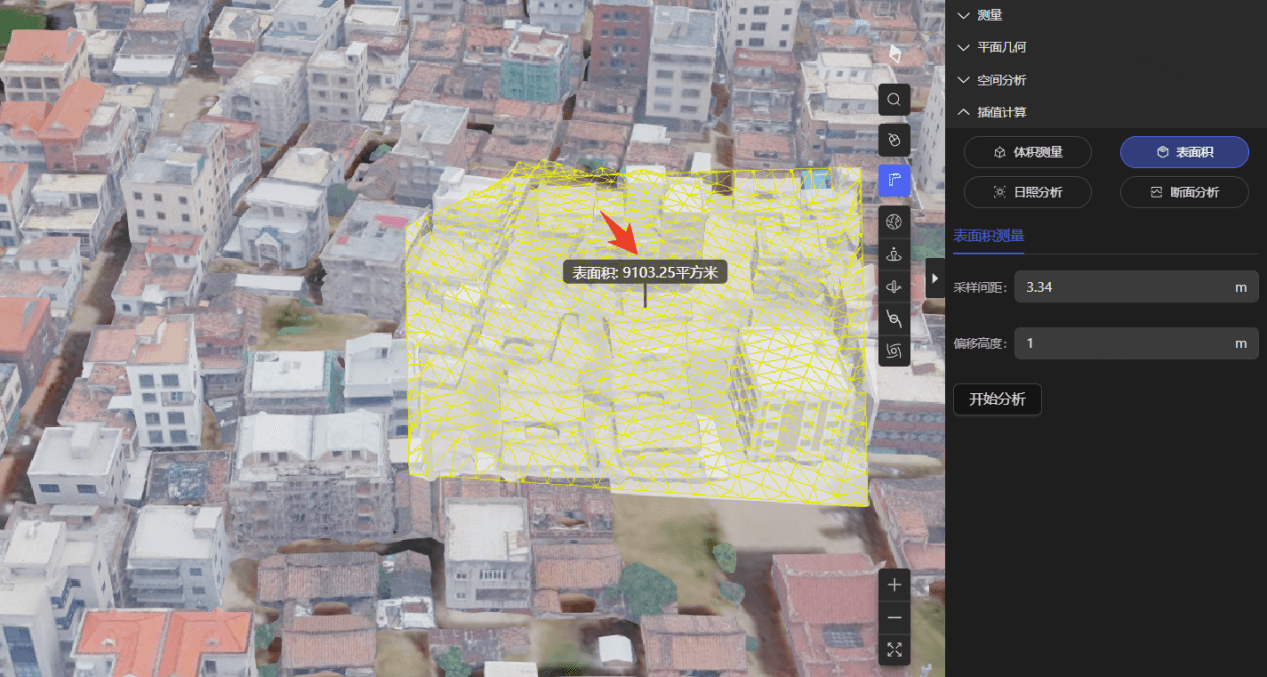1267x677 pixels.
Task: Switch to the 断面分析 tool
Action: pos(1184,192)
